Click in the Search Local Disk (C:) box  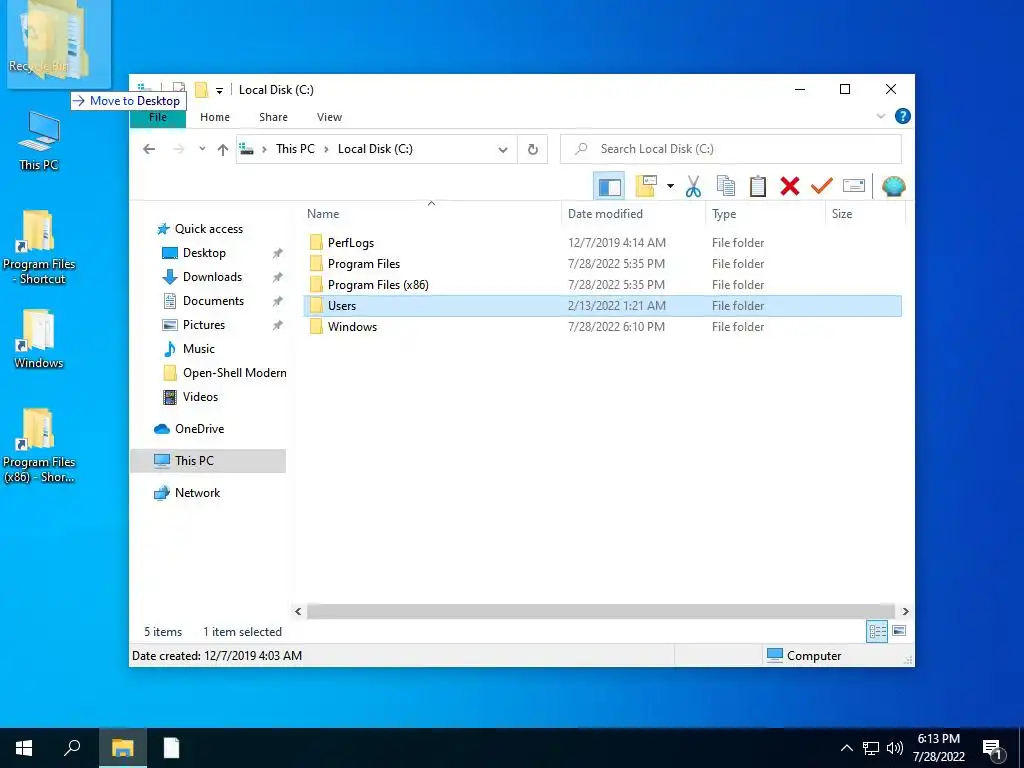click(x=731, y=149)
